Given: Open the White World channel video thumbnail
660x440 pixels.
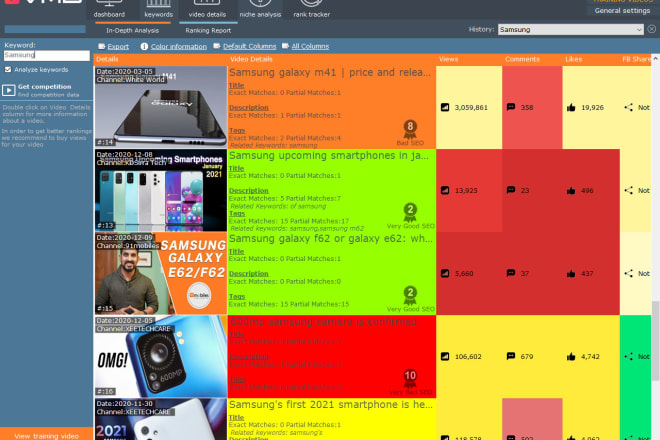Looking at the screenshot, I should [161, 107].
